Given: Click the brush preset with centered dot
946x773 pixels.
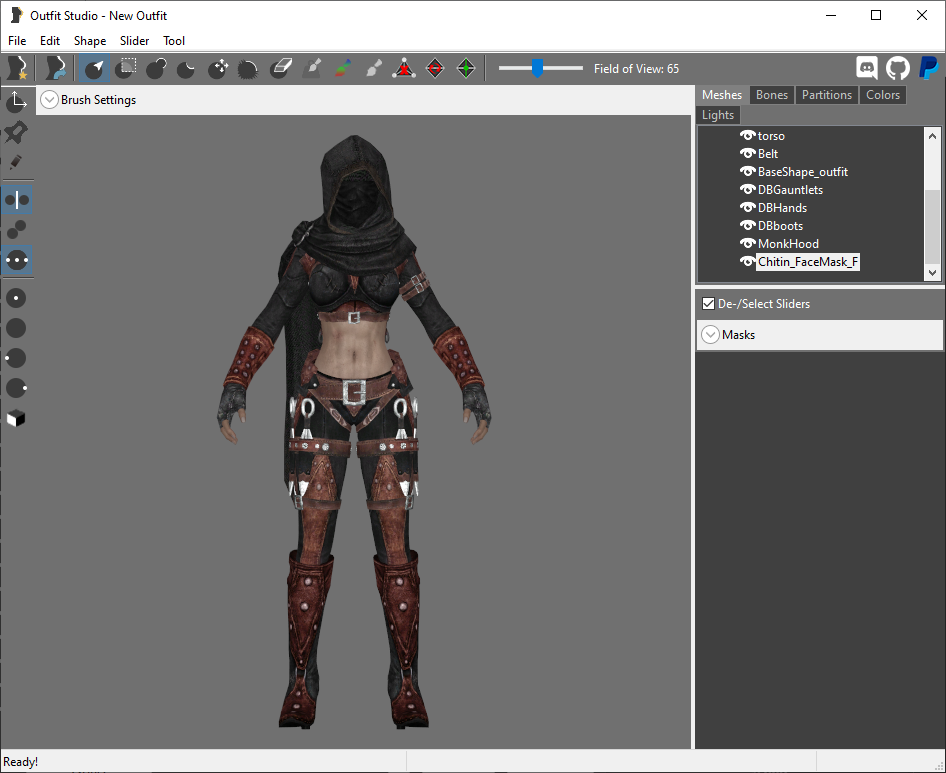Looking at the screenshot, I should coord(16,298).
